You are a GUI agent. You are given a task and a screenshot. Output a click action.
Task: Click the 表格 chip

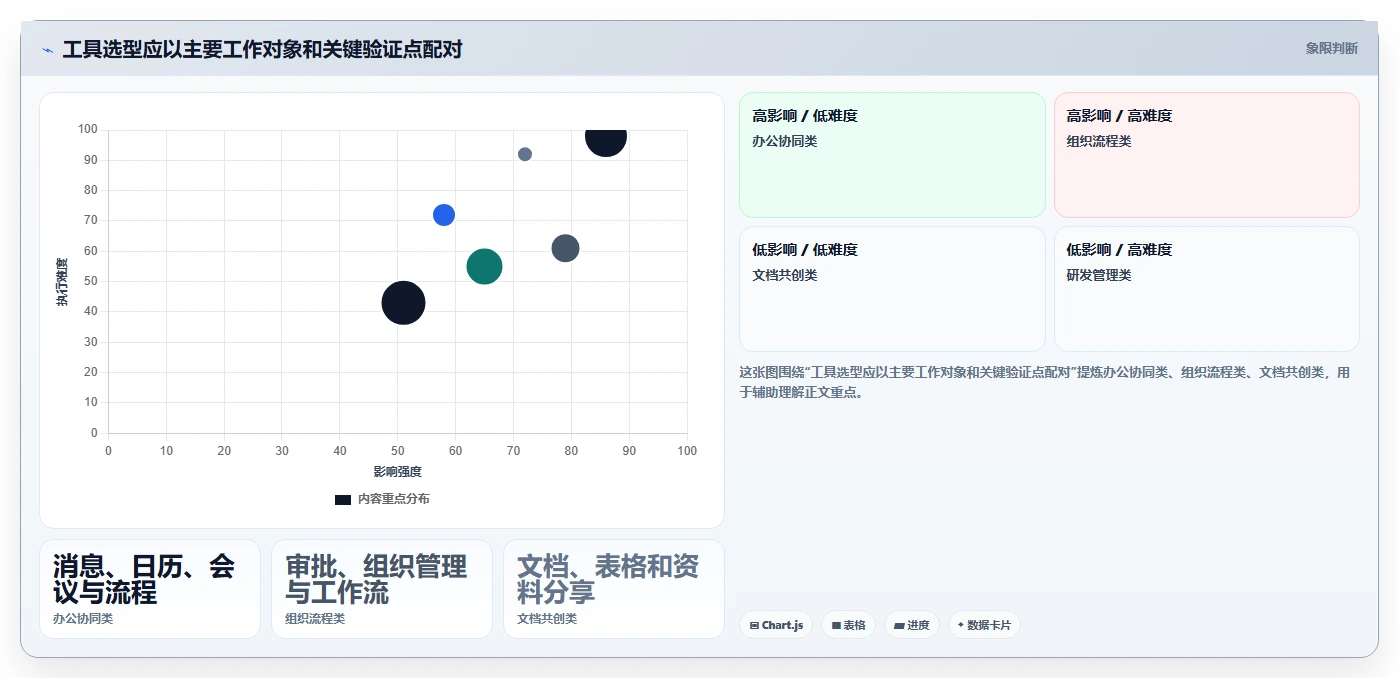coord(848,625)
